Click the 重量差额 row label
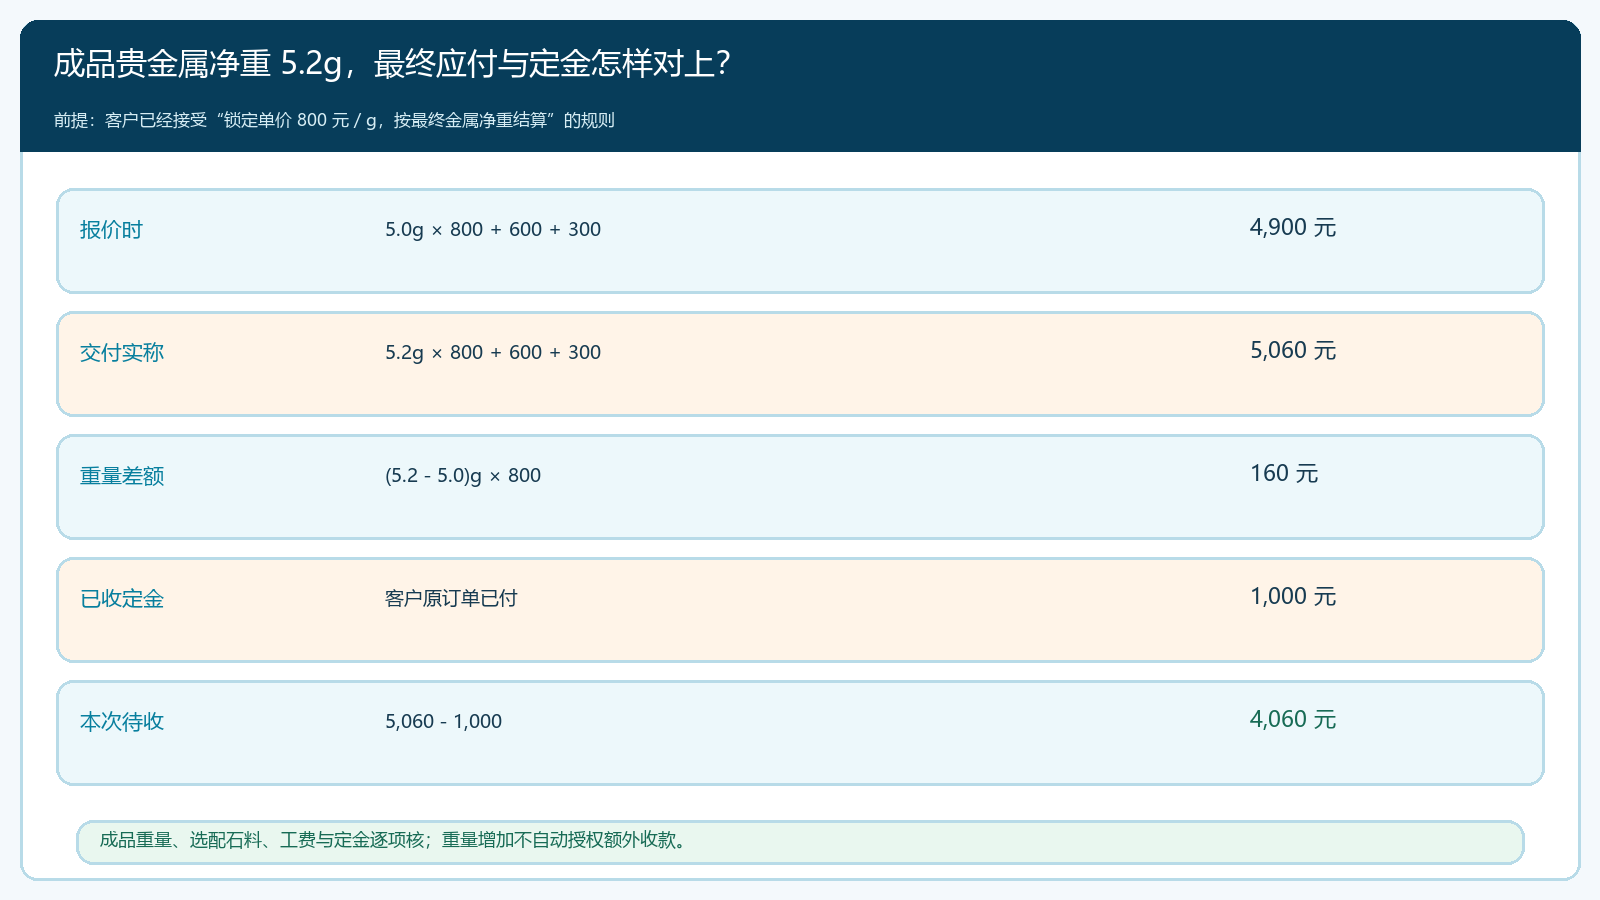Image resolution: width=1600 pixels, height=900 pixels. [x=122, y=476]
